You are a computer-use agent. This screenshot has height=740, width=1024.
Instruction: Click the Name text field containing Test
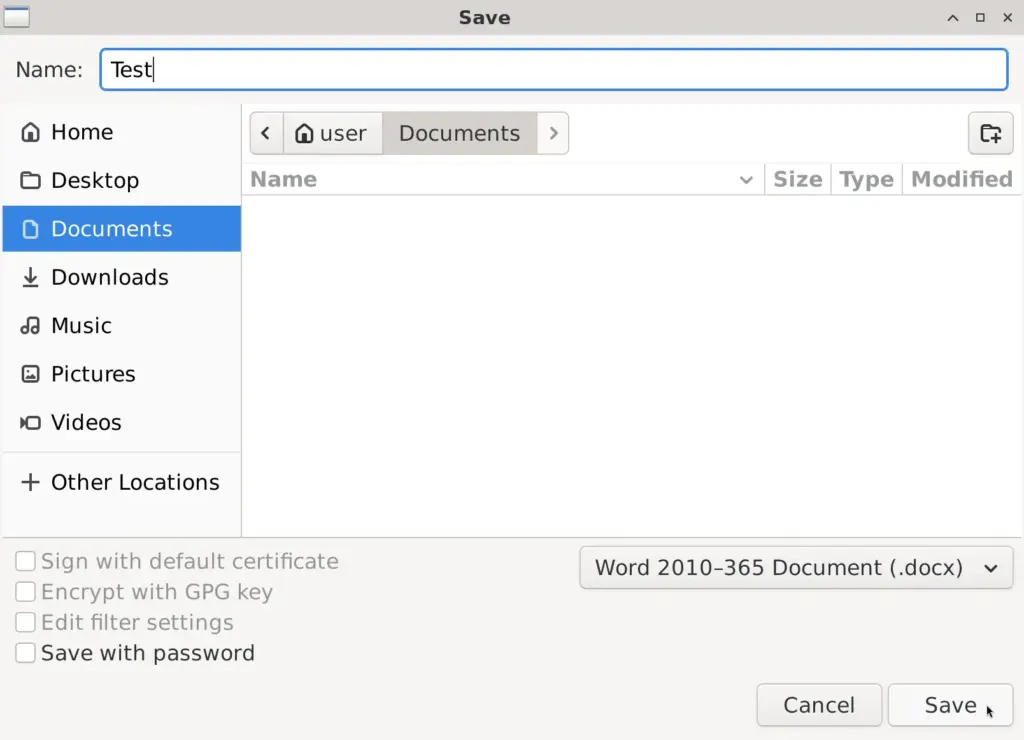[x=554, y=69]
